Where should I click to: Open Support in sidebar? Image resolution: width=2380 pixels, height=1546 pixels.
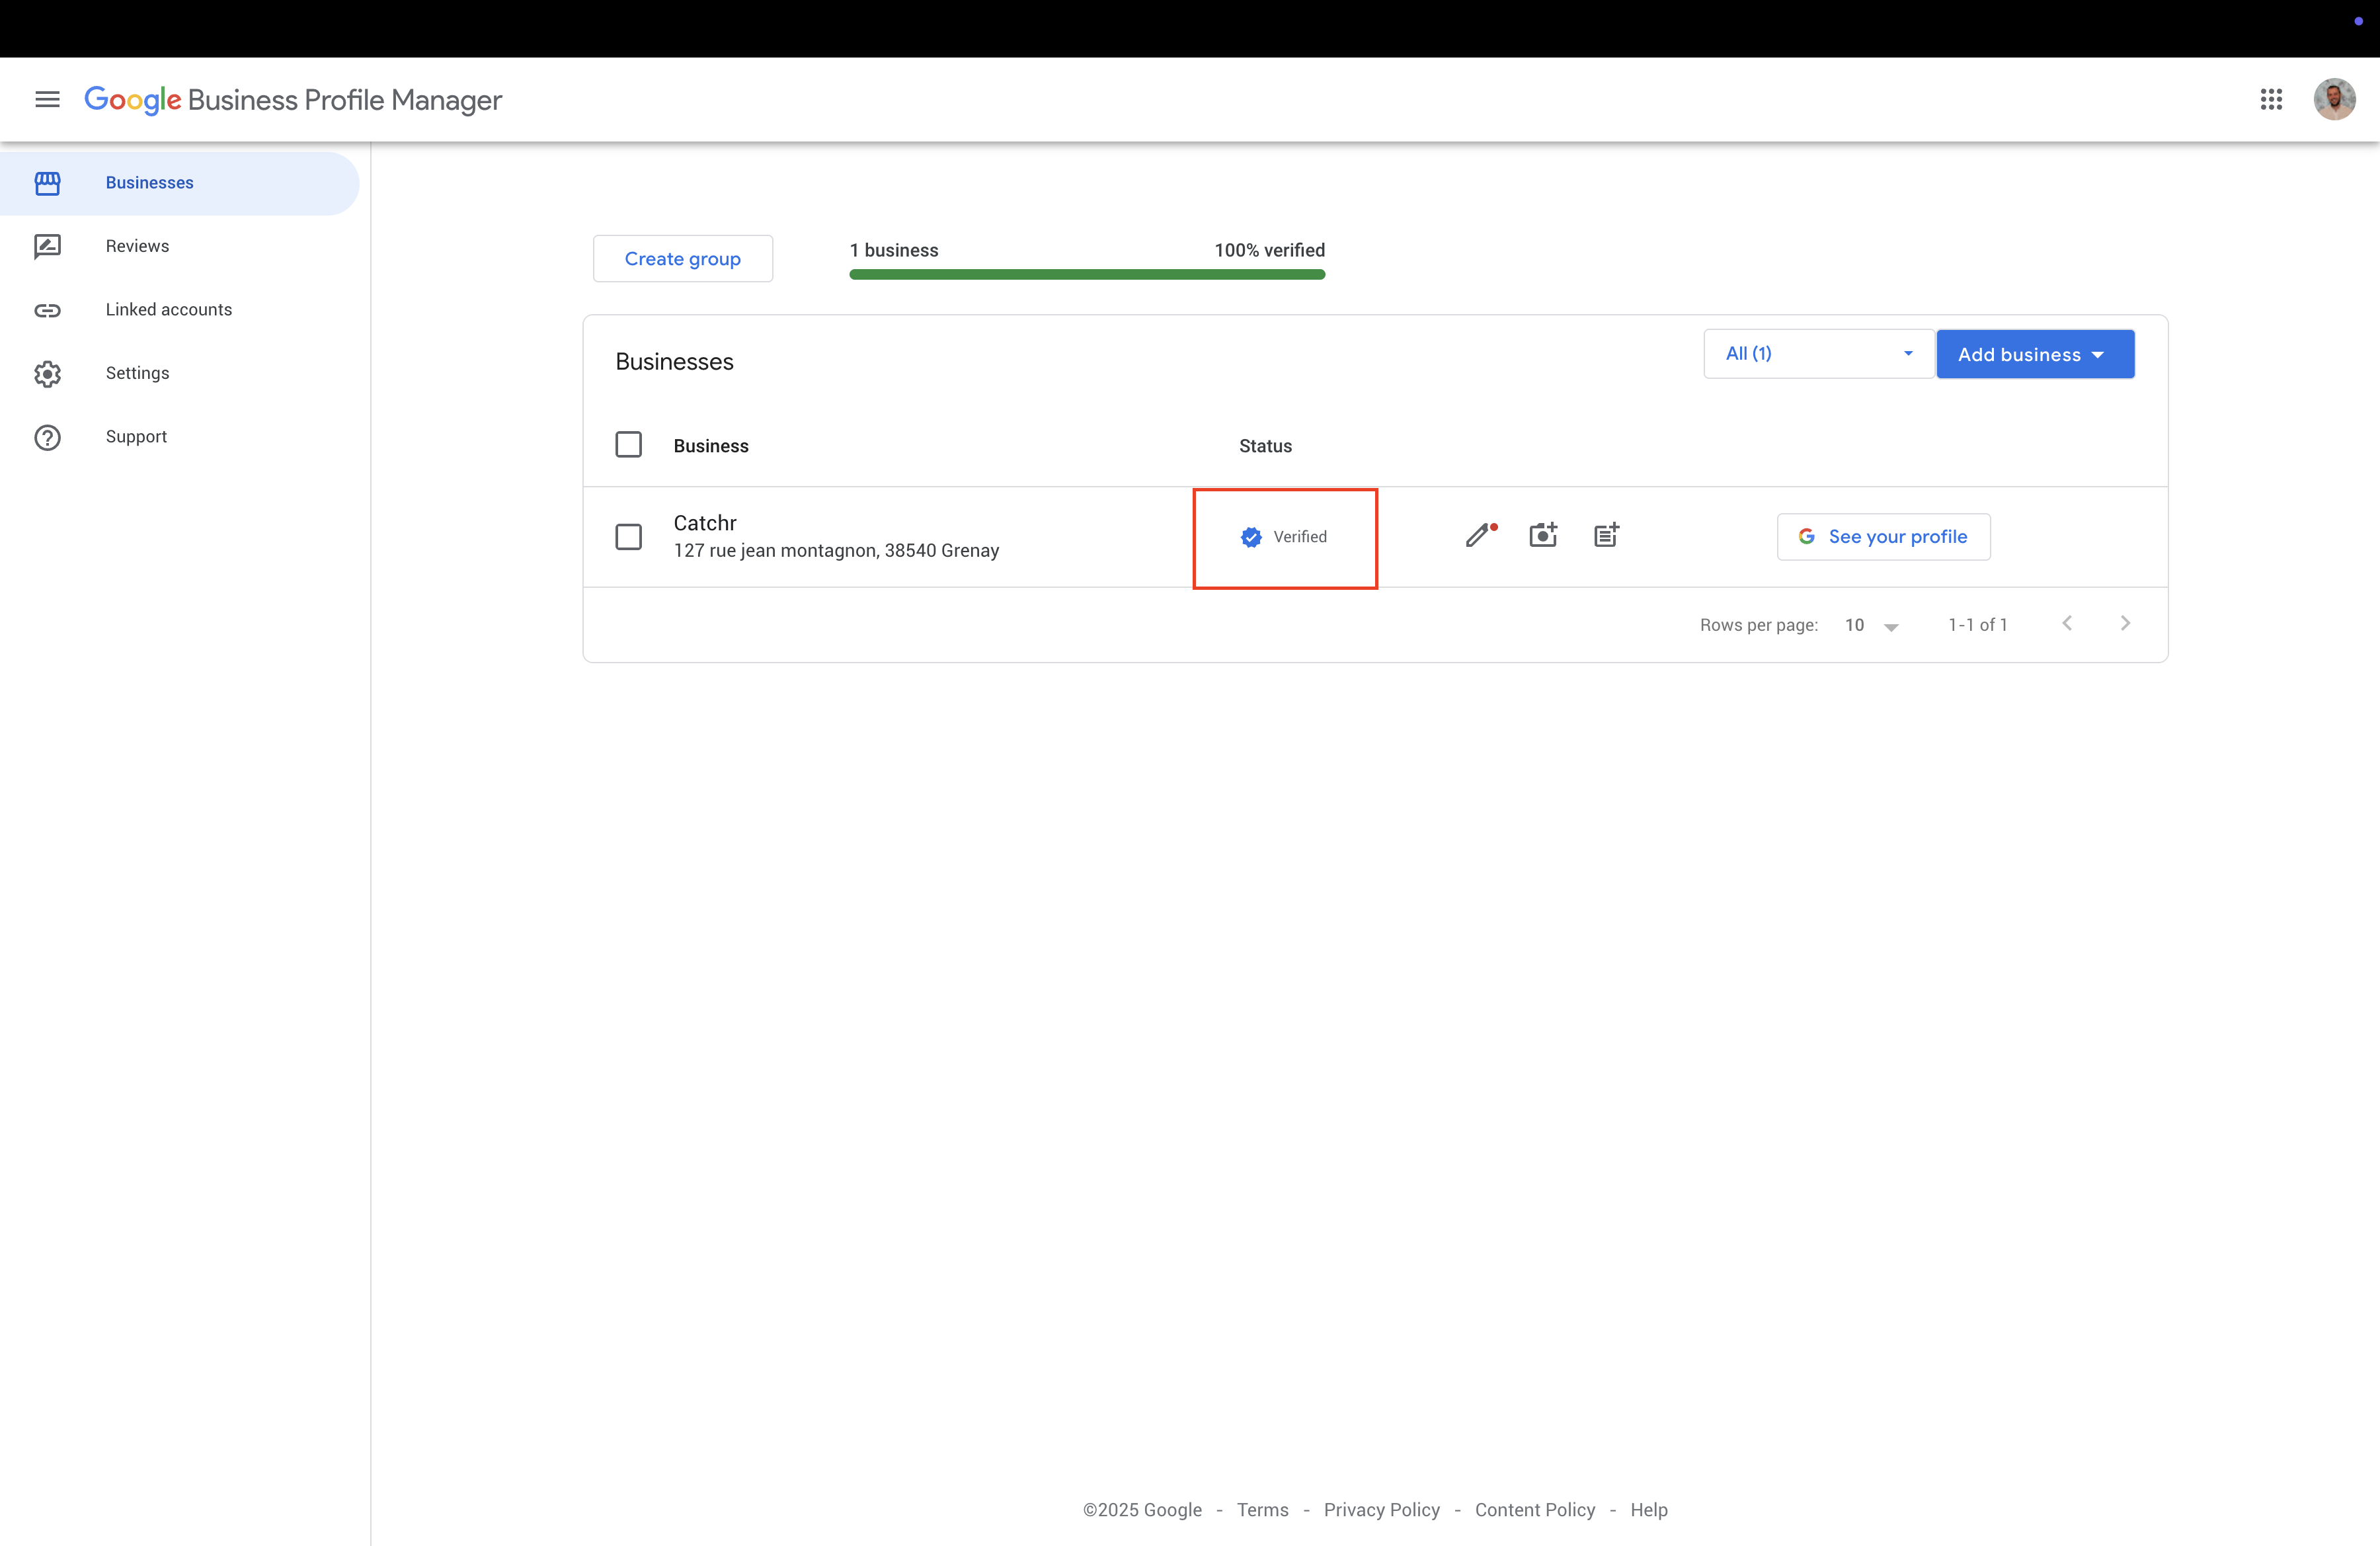(x=179, y=437)
